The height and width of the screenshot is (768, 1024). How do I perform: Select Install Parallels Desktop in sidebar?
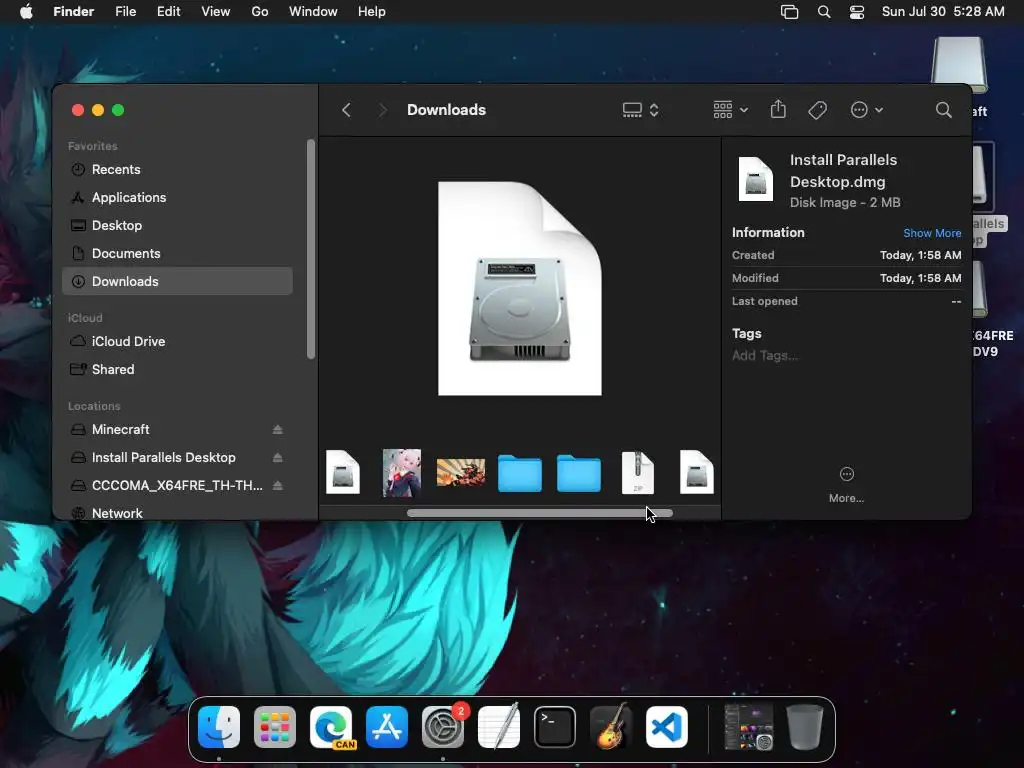click(x=163, y=458)
